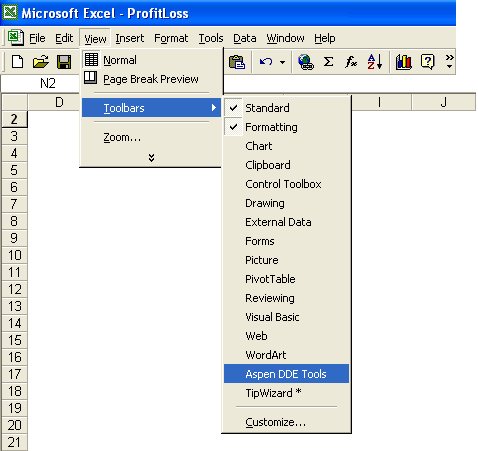Screen dimensions: 478x451
Task: Enable the WordArt toolbar
Action: (x=286, y=355)
